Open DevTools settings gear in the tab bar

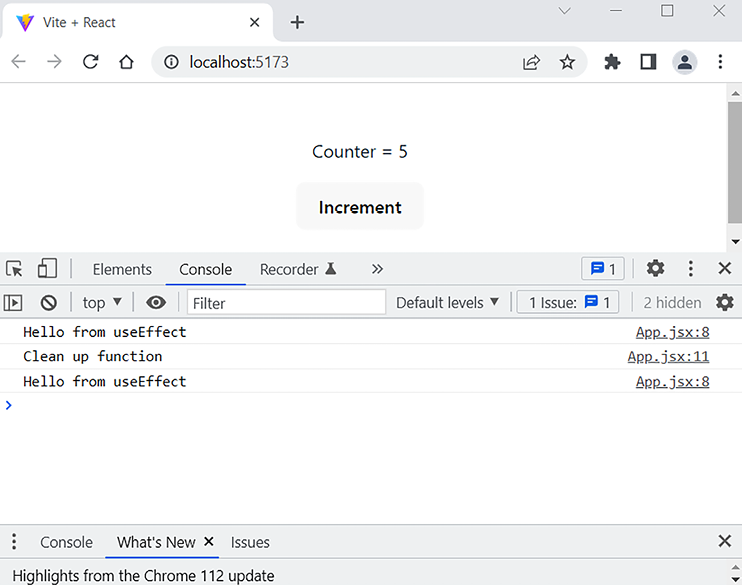coord(655,269)
